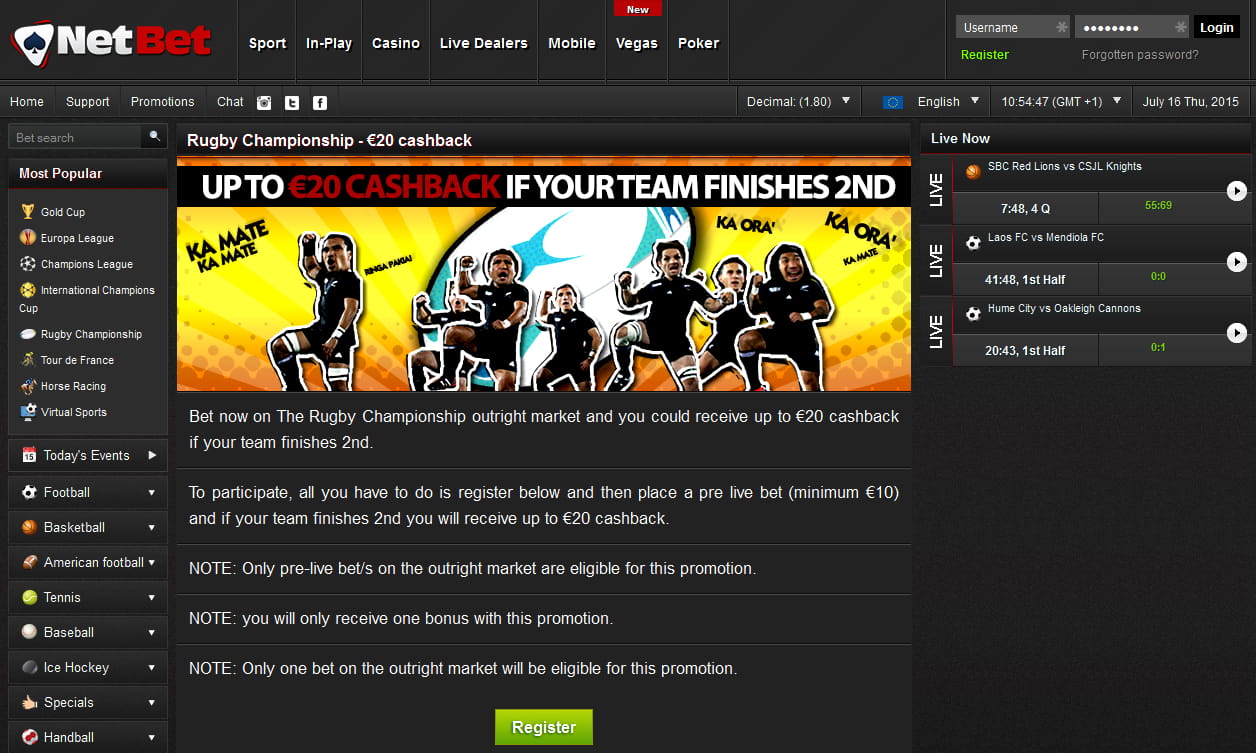Open the English language dropdown

tap(931, 101)
